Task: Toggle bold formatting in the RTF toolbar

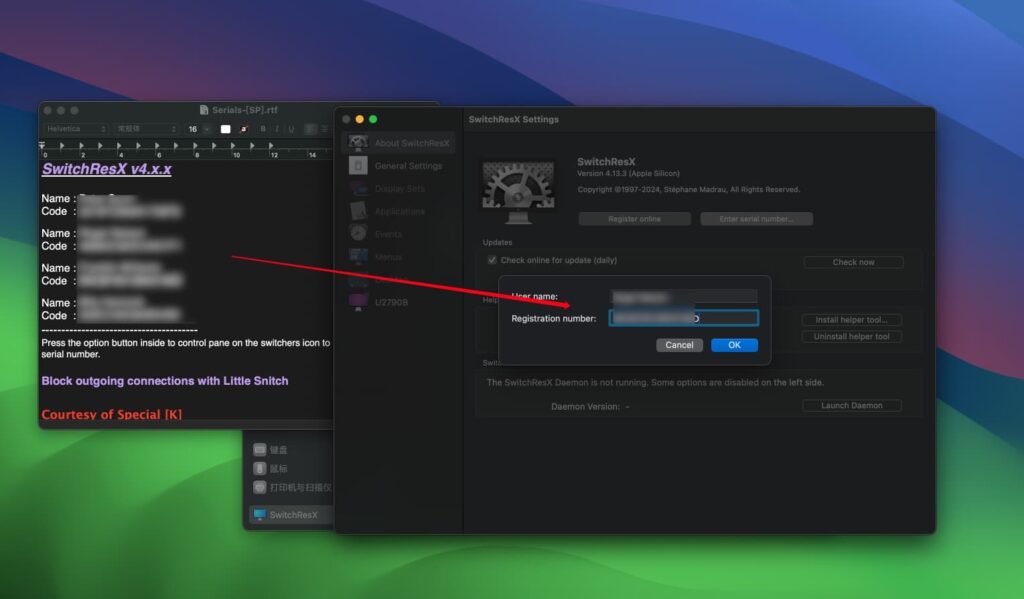Action: (x=262, y=129)
